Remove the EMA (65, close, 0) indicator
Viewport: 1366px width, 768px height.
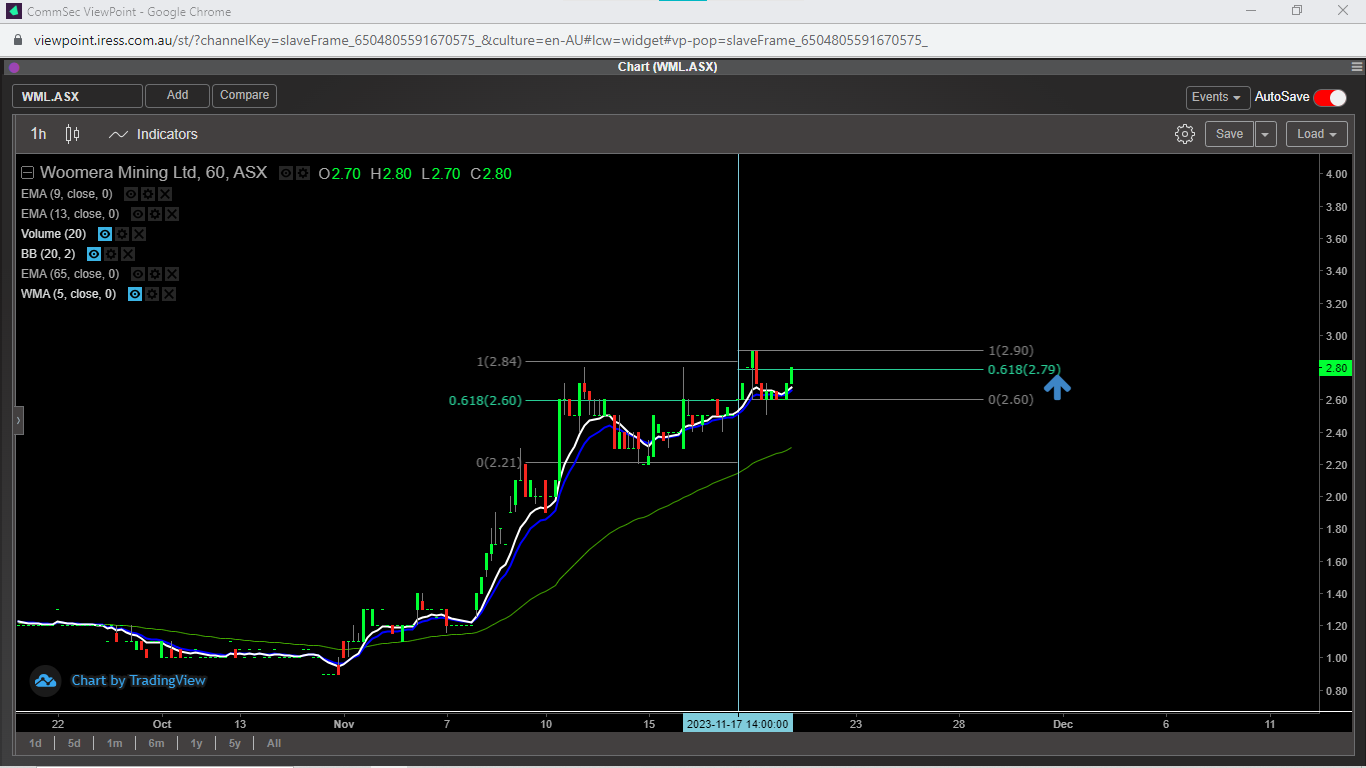172,274
